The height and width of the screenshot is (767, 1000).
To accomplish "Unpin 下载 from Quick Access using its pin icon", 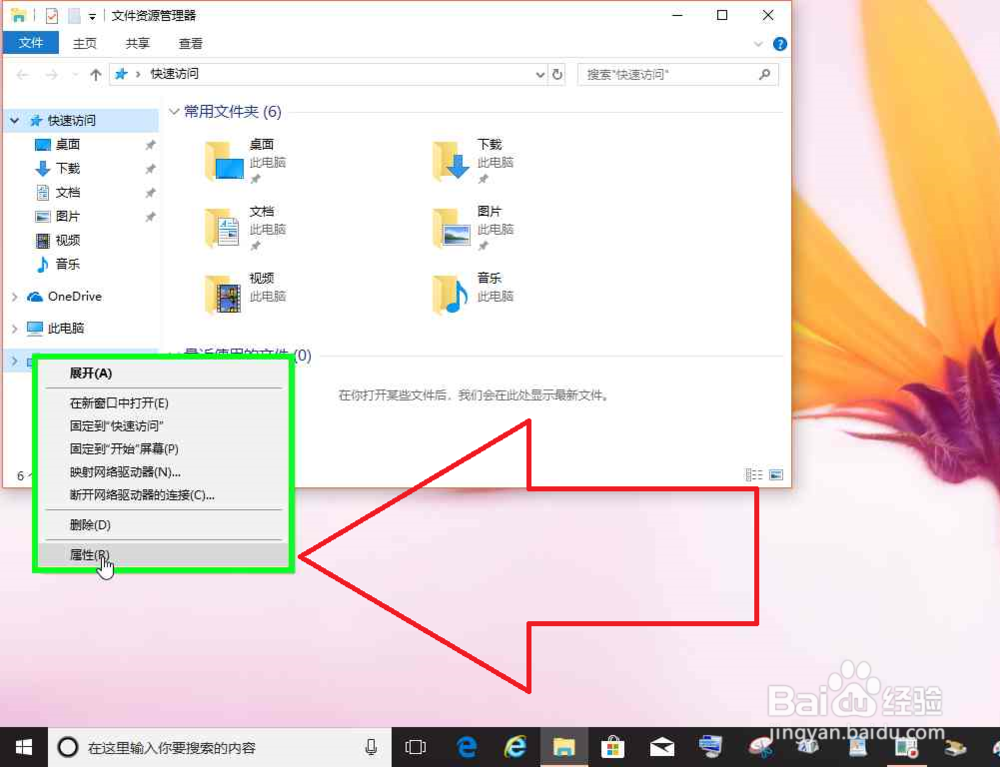I will point(150,169).
